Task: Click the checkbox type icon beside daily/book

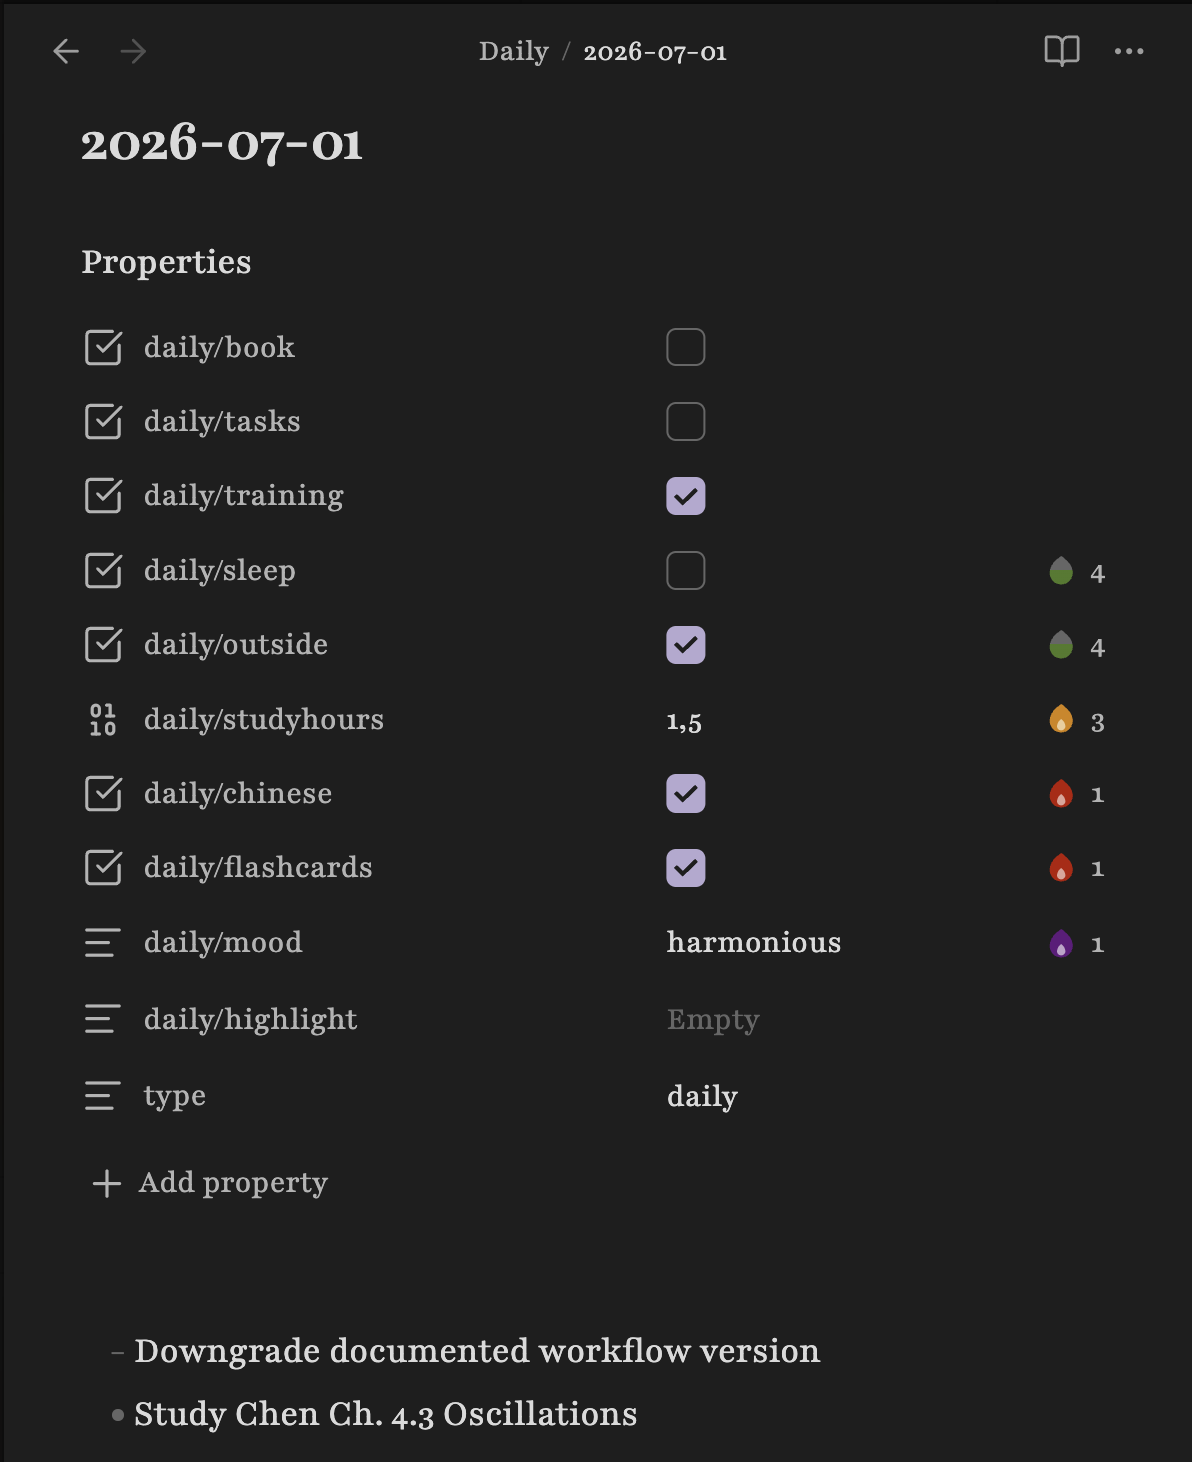Action: pos(103,347)
